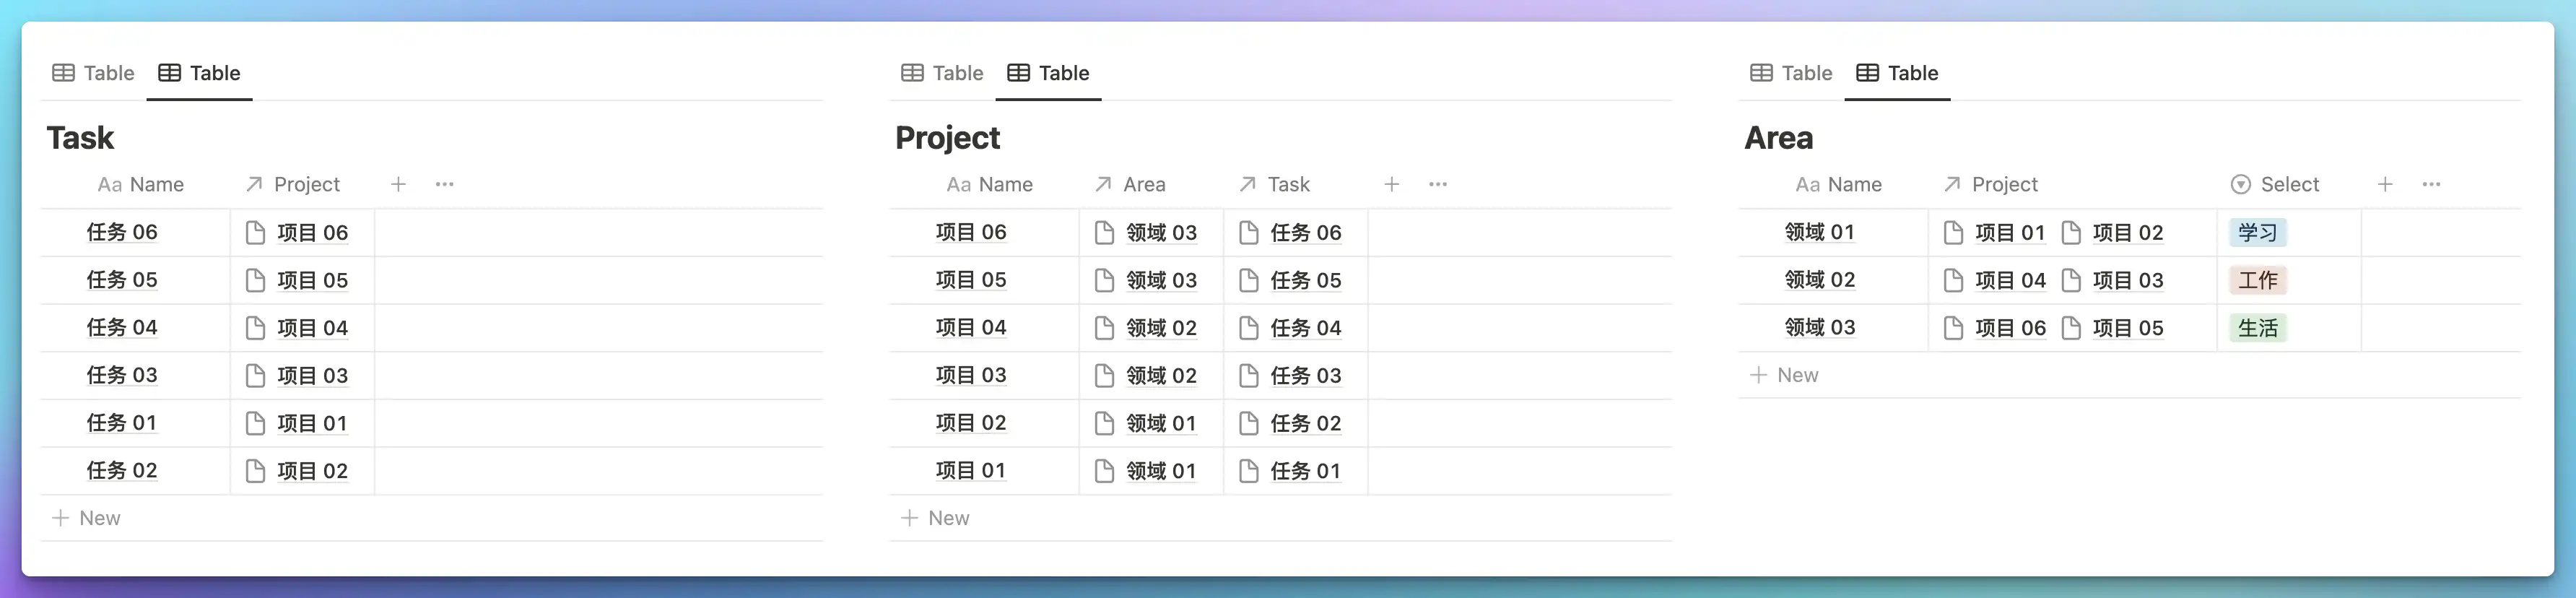Select active Table tab above Project
Image resolution: width=2576 pixels, height=598 pixels.
[1048, 73]
